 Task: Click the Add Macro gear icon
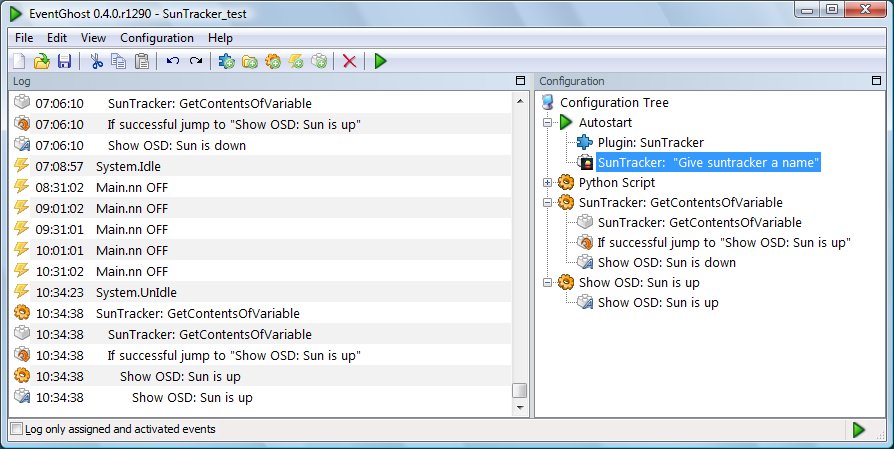click(273, 61)
